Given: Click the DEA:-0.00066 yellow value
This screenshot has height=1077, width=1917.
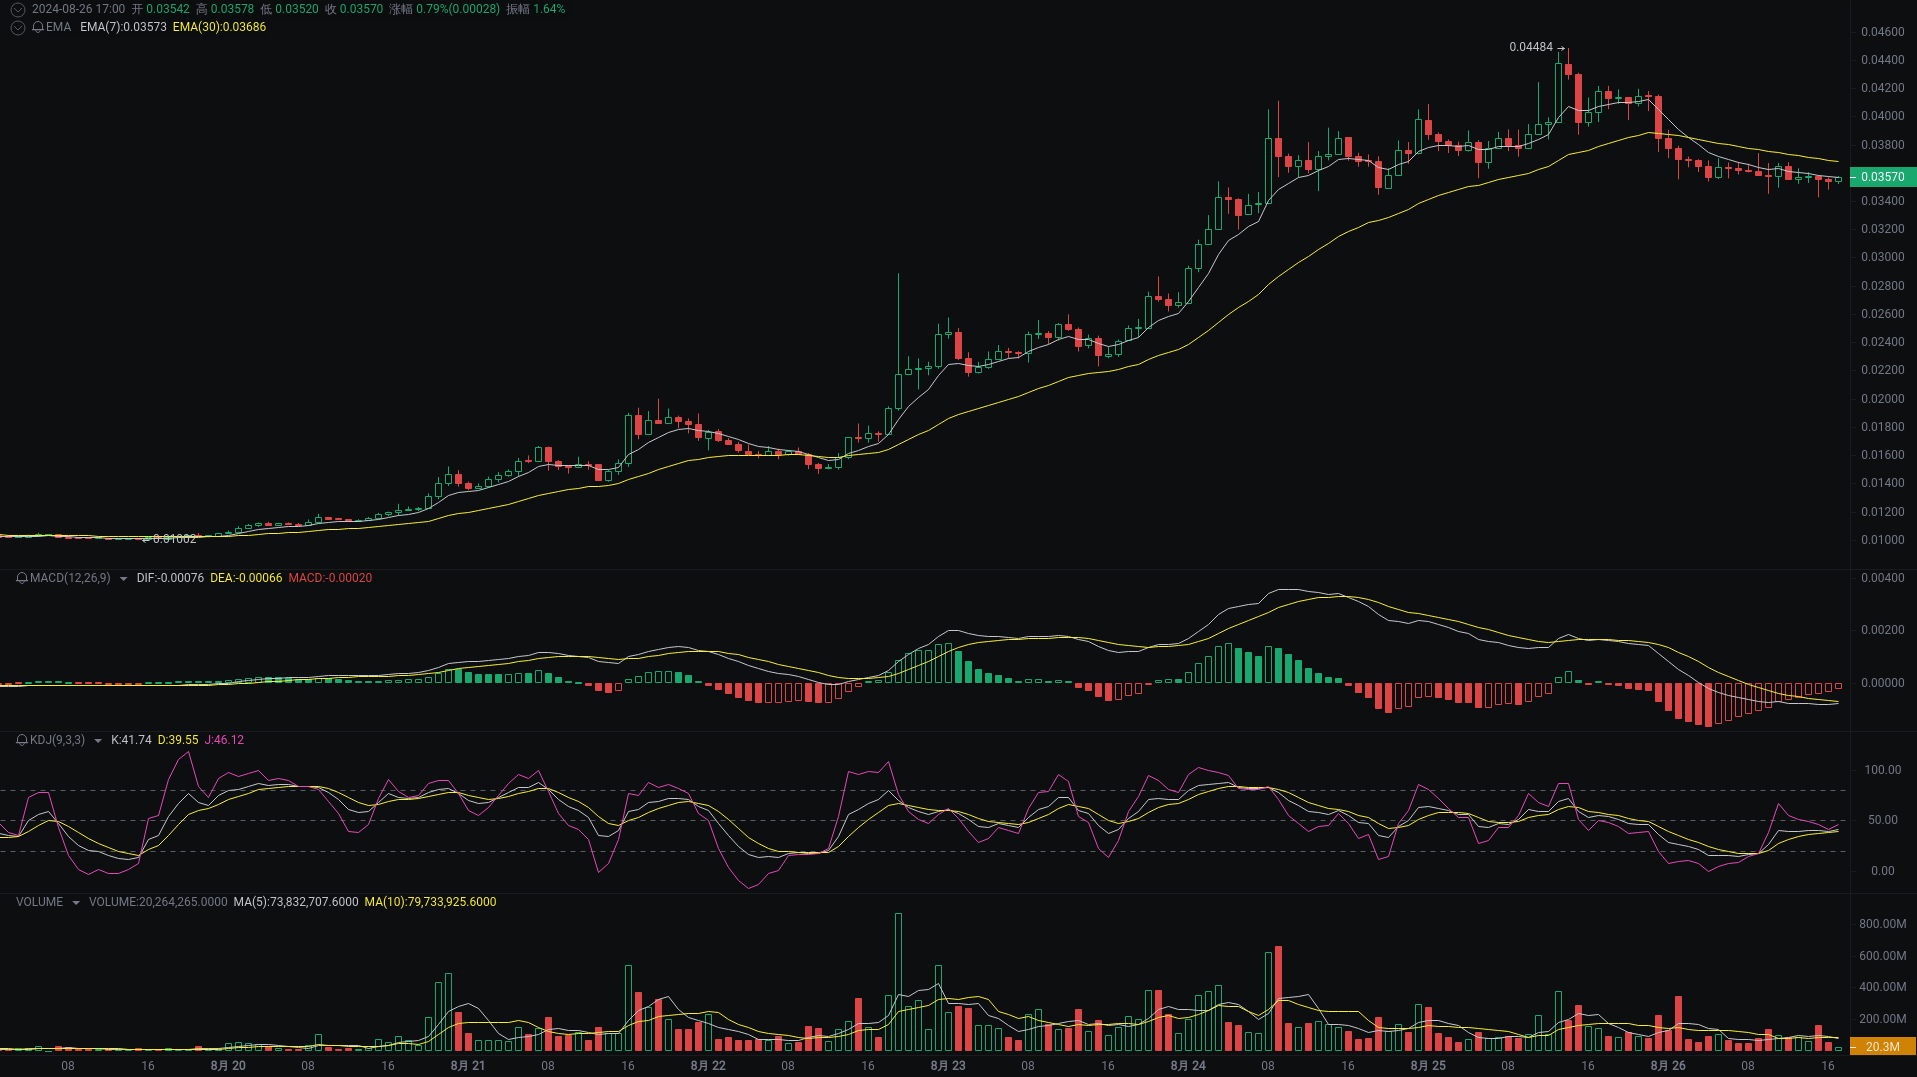Looking at the screenshot, I should (x=245, y=578).
